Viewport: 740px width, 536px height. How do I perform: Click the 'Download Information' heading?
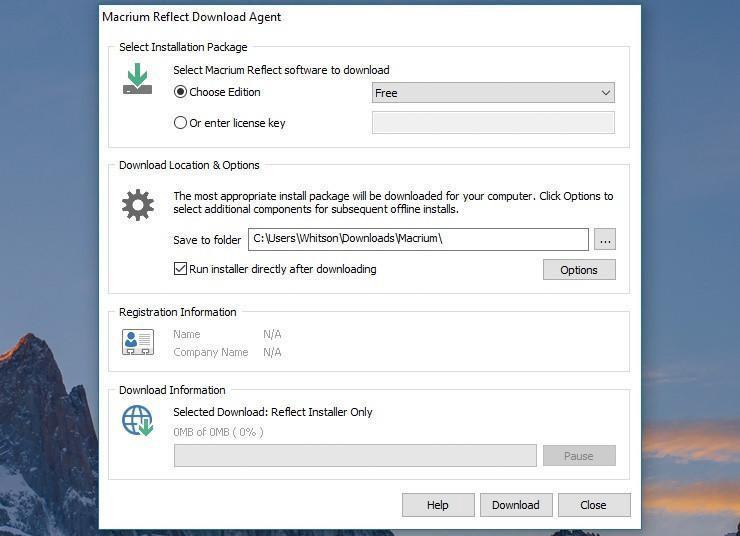[172, 390]
